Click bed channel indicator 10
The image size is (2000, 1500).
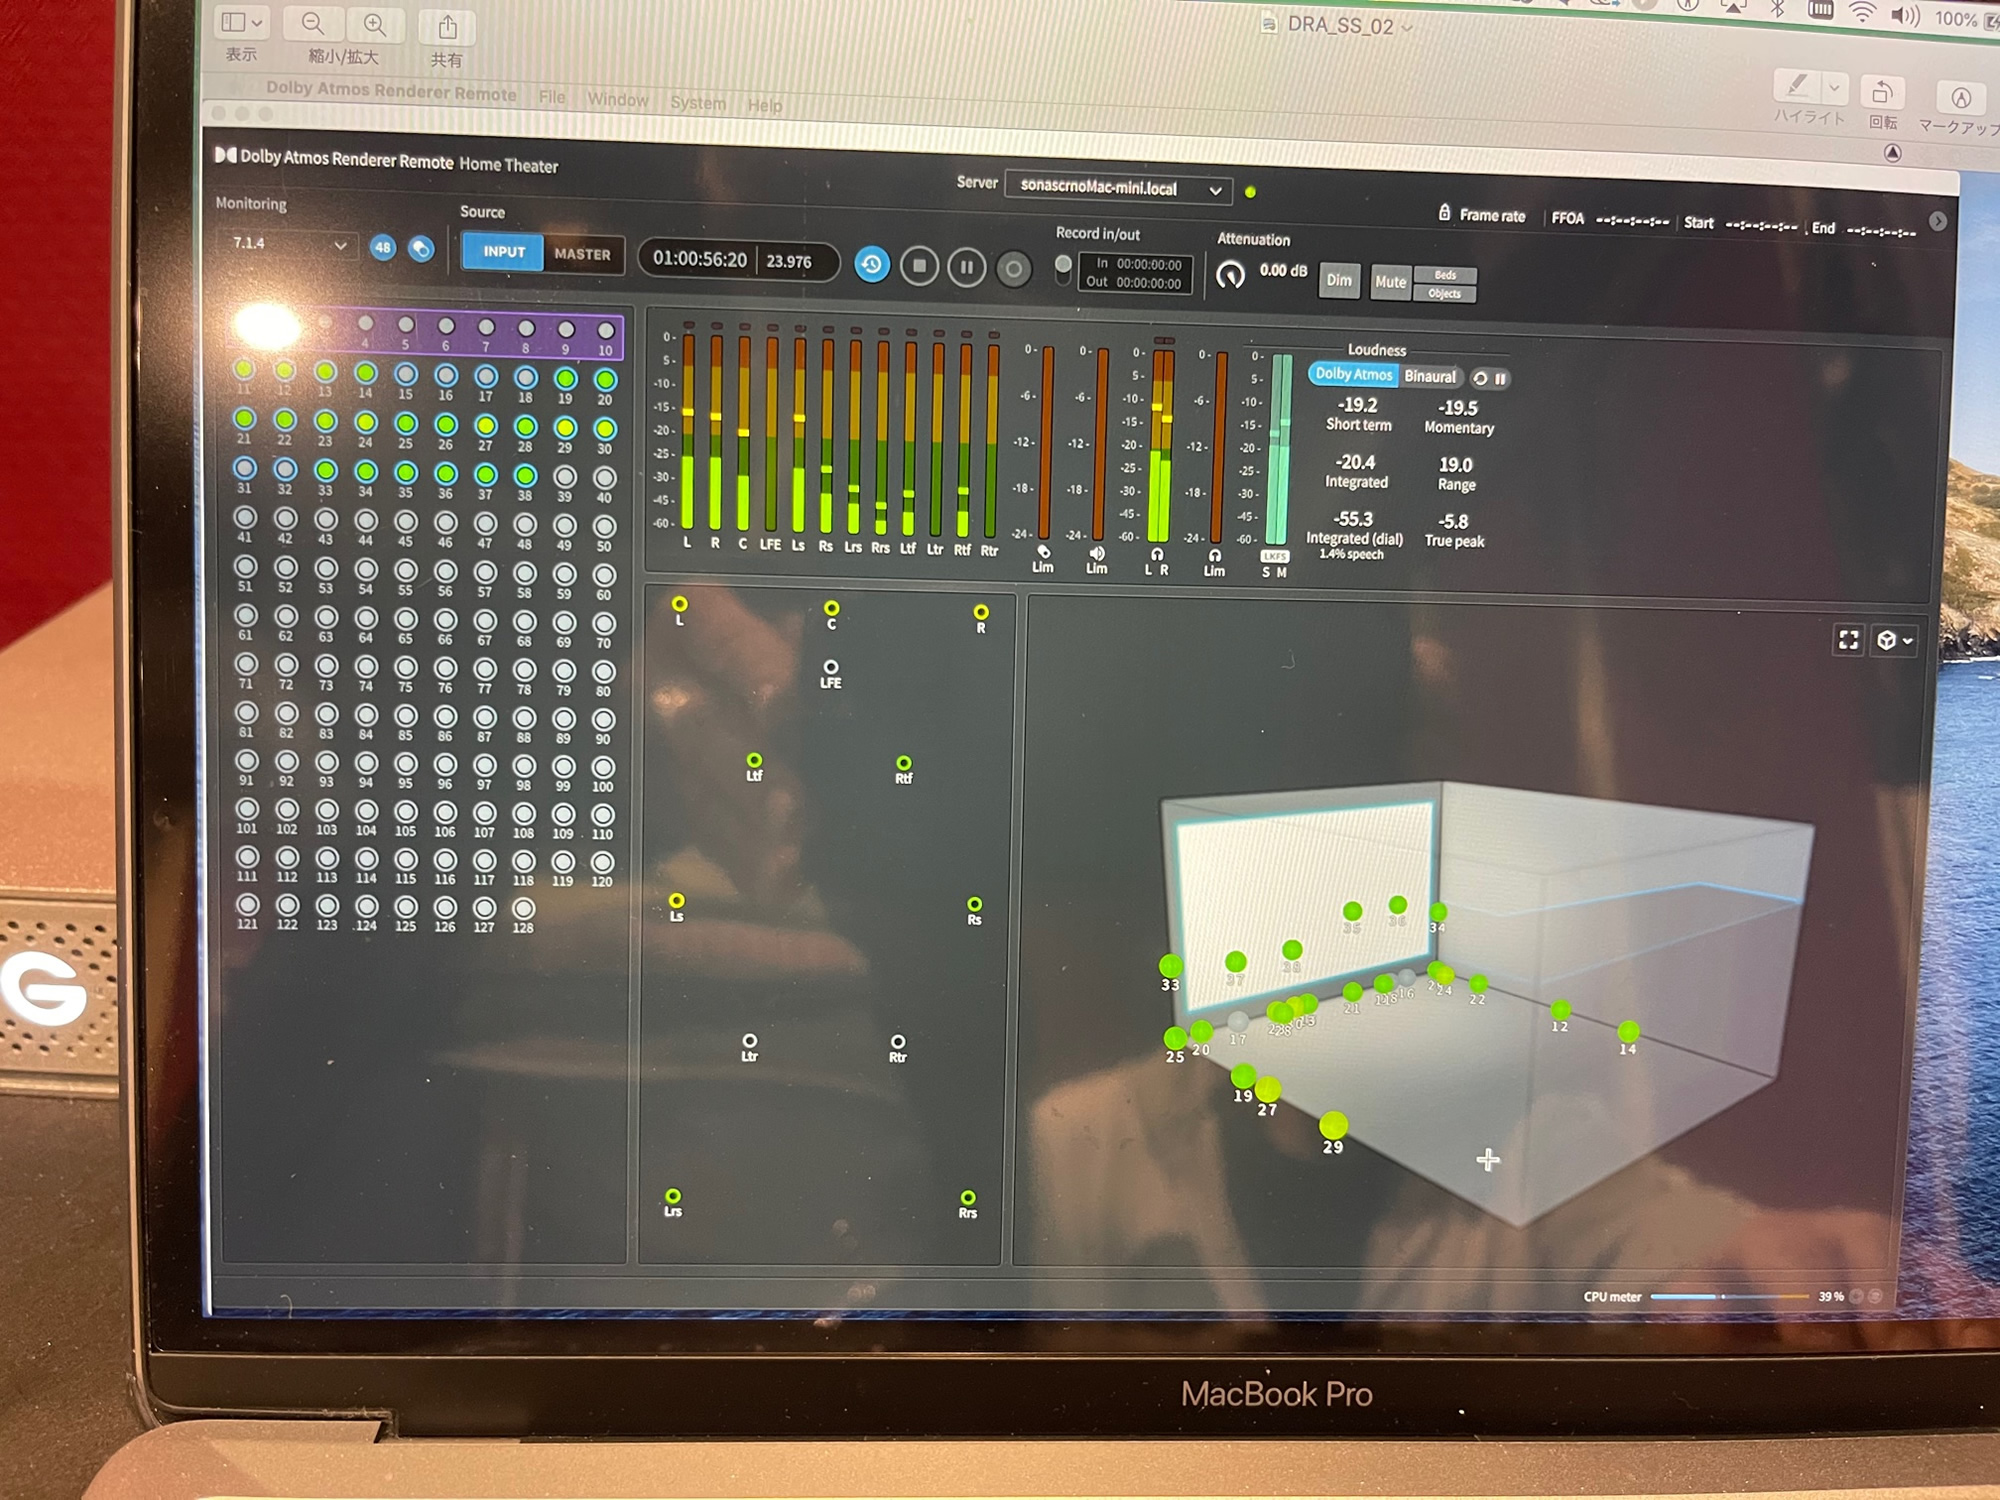(606, 331)
